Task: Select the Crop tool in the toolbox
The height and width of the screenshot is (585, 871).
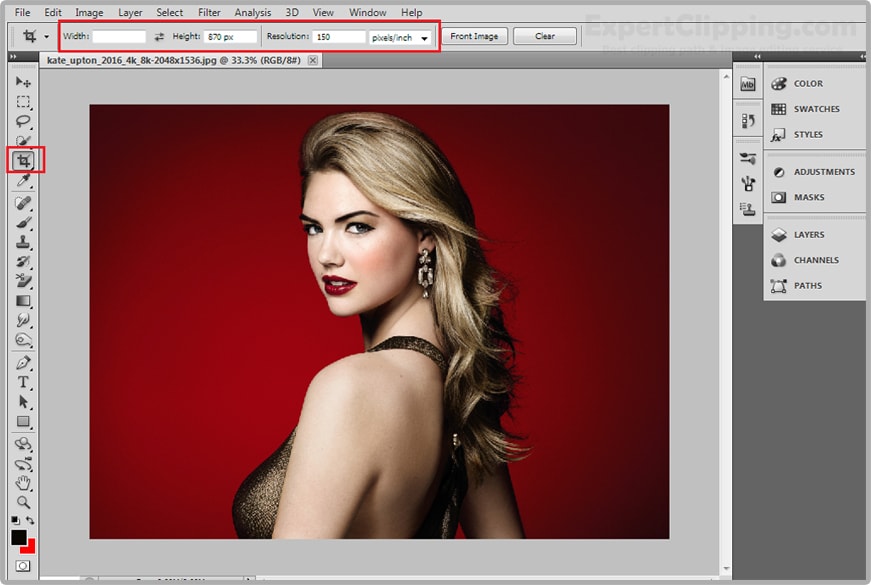Action: tap(23, 160)
